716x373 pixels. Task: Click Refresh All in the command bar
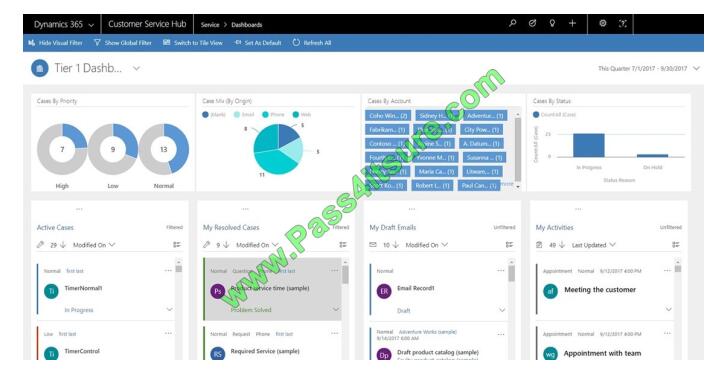pyautogui.click(x=312, y=42)
